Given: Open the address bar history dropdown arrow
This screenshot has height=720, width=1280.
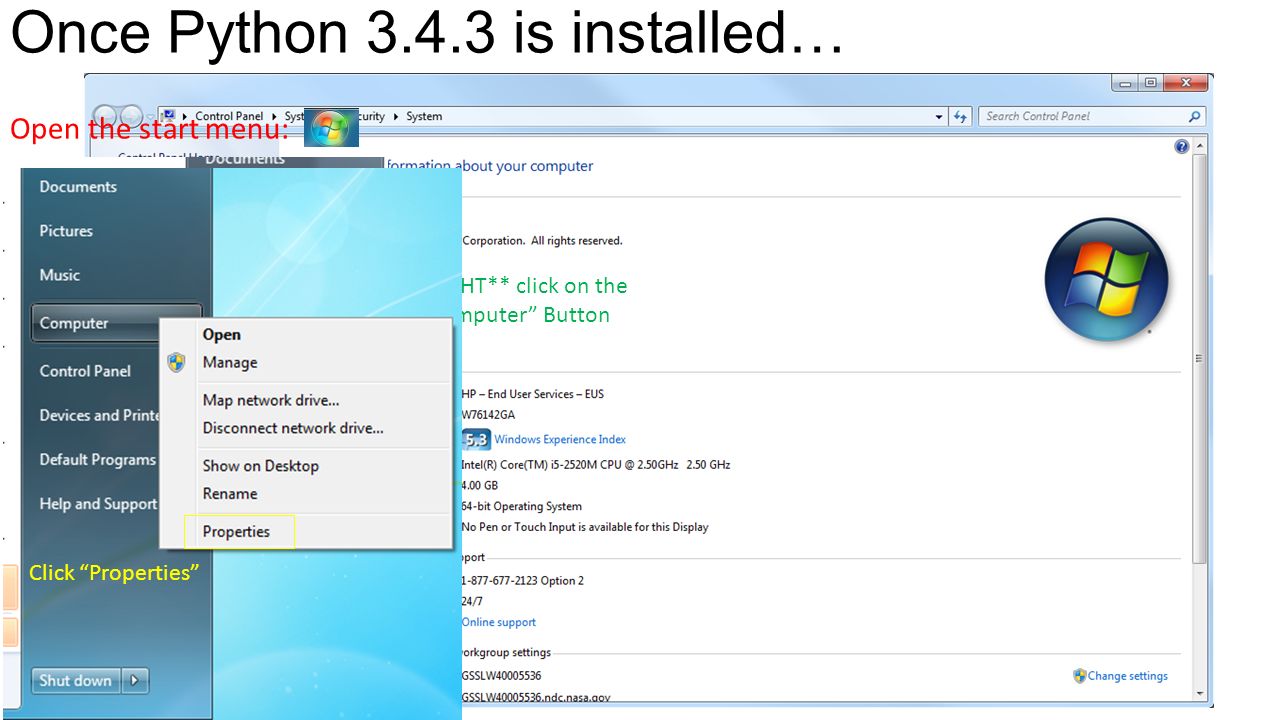Looking at the screenshot, I should tap(939, 117).
